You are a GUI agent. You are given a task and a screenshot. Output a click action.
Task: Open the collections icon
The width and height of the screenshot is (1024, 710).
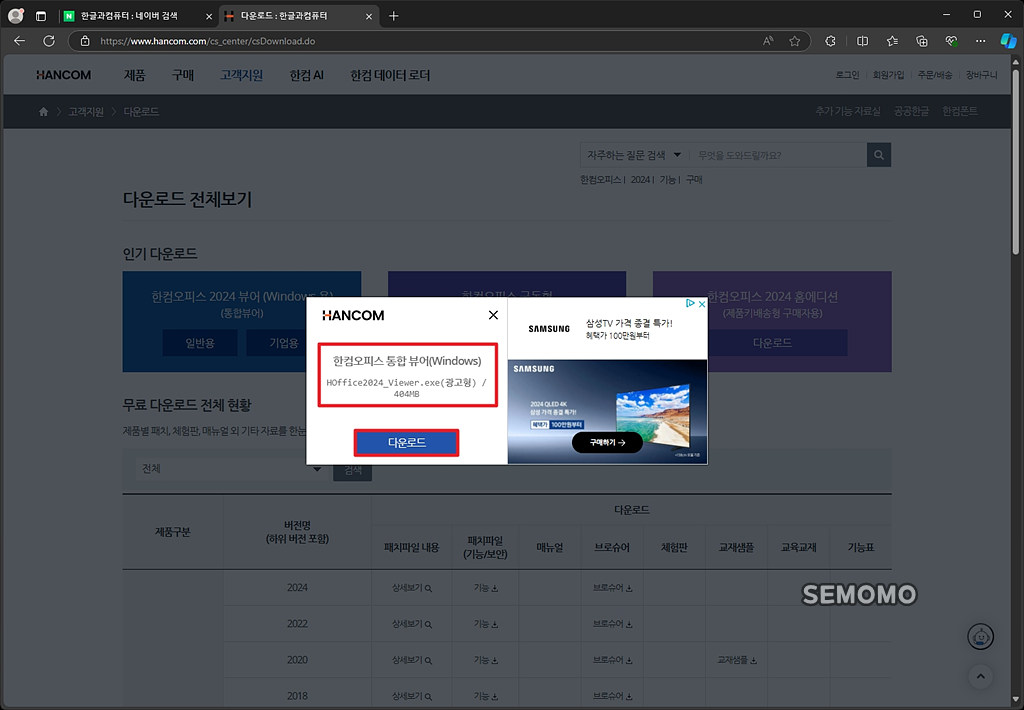coord(921,41)
